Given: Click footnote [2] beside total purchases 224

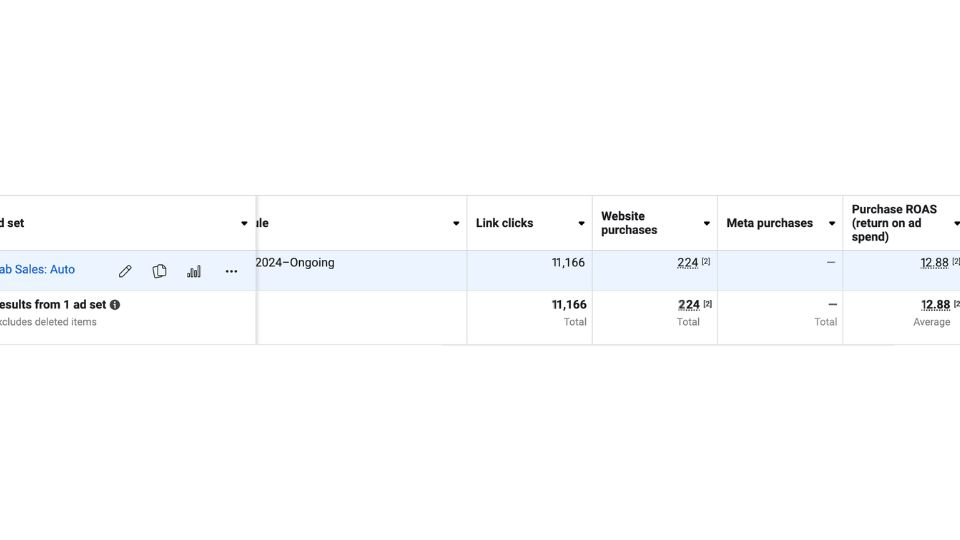Looking at the screenshot, I should 707,304.
